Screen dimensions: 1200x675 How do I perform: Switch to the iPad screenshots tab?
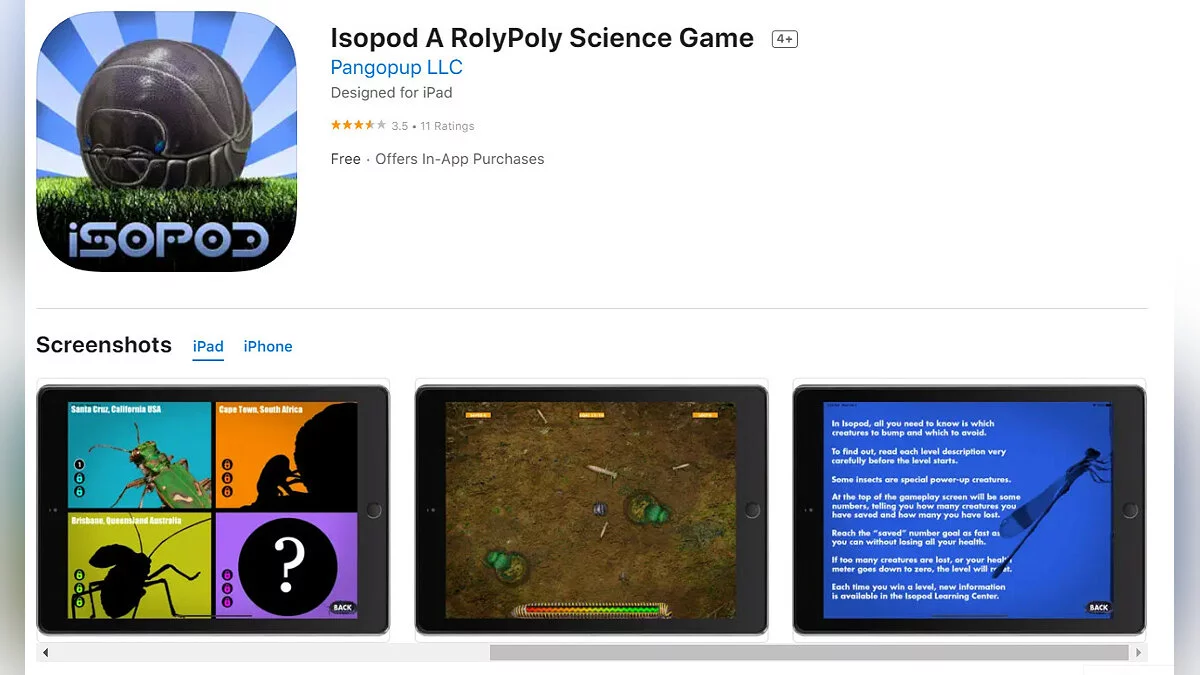point(208,346)
